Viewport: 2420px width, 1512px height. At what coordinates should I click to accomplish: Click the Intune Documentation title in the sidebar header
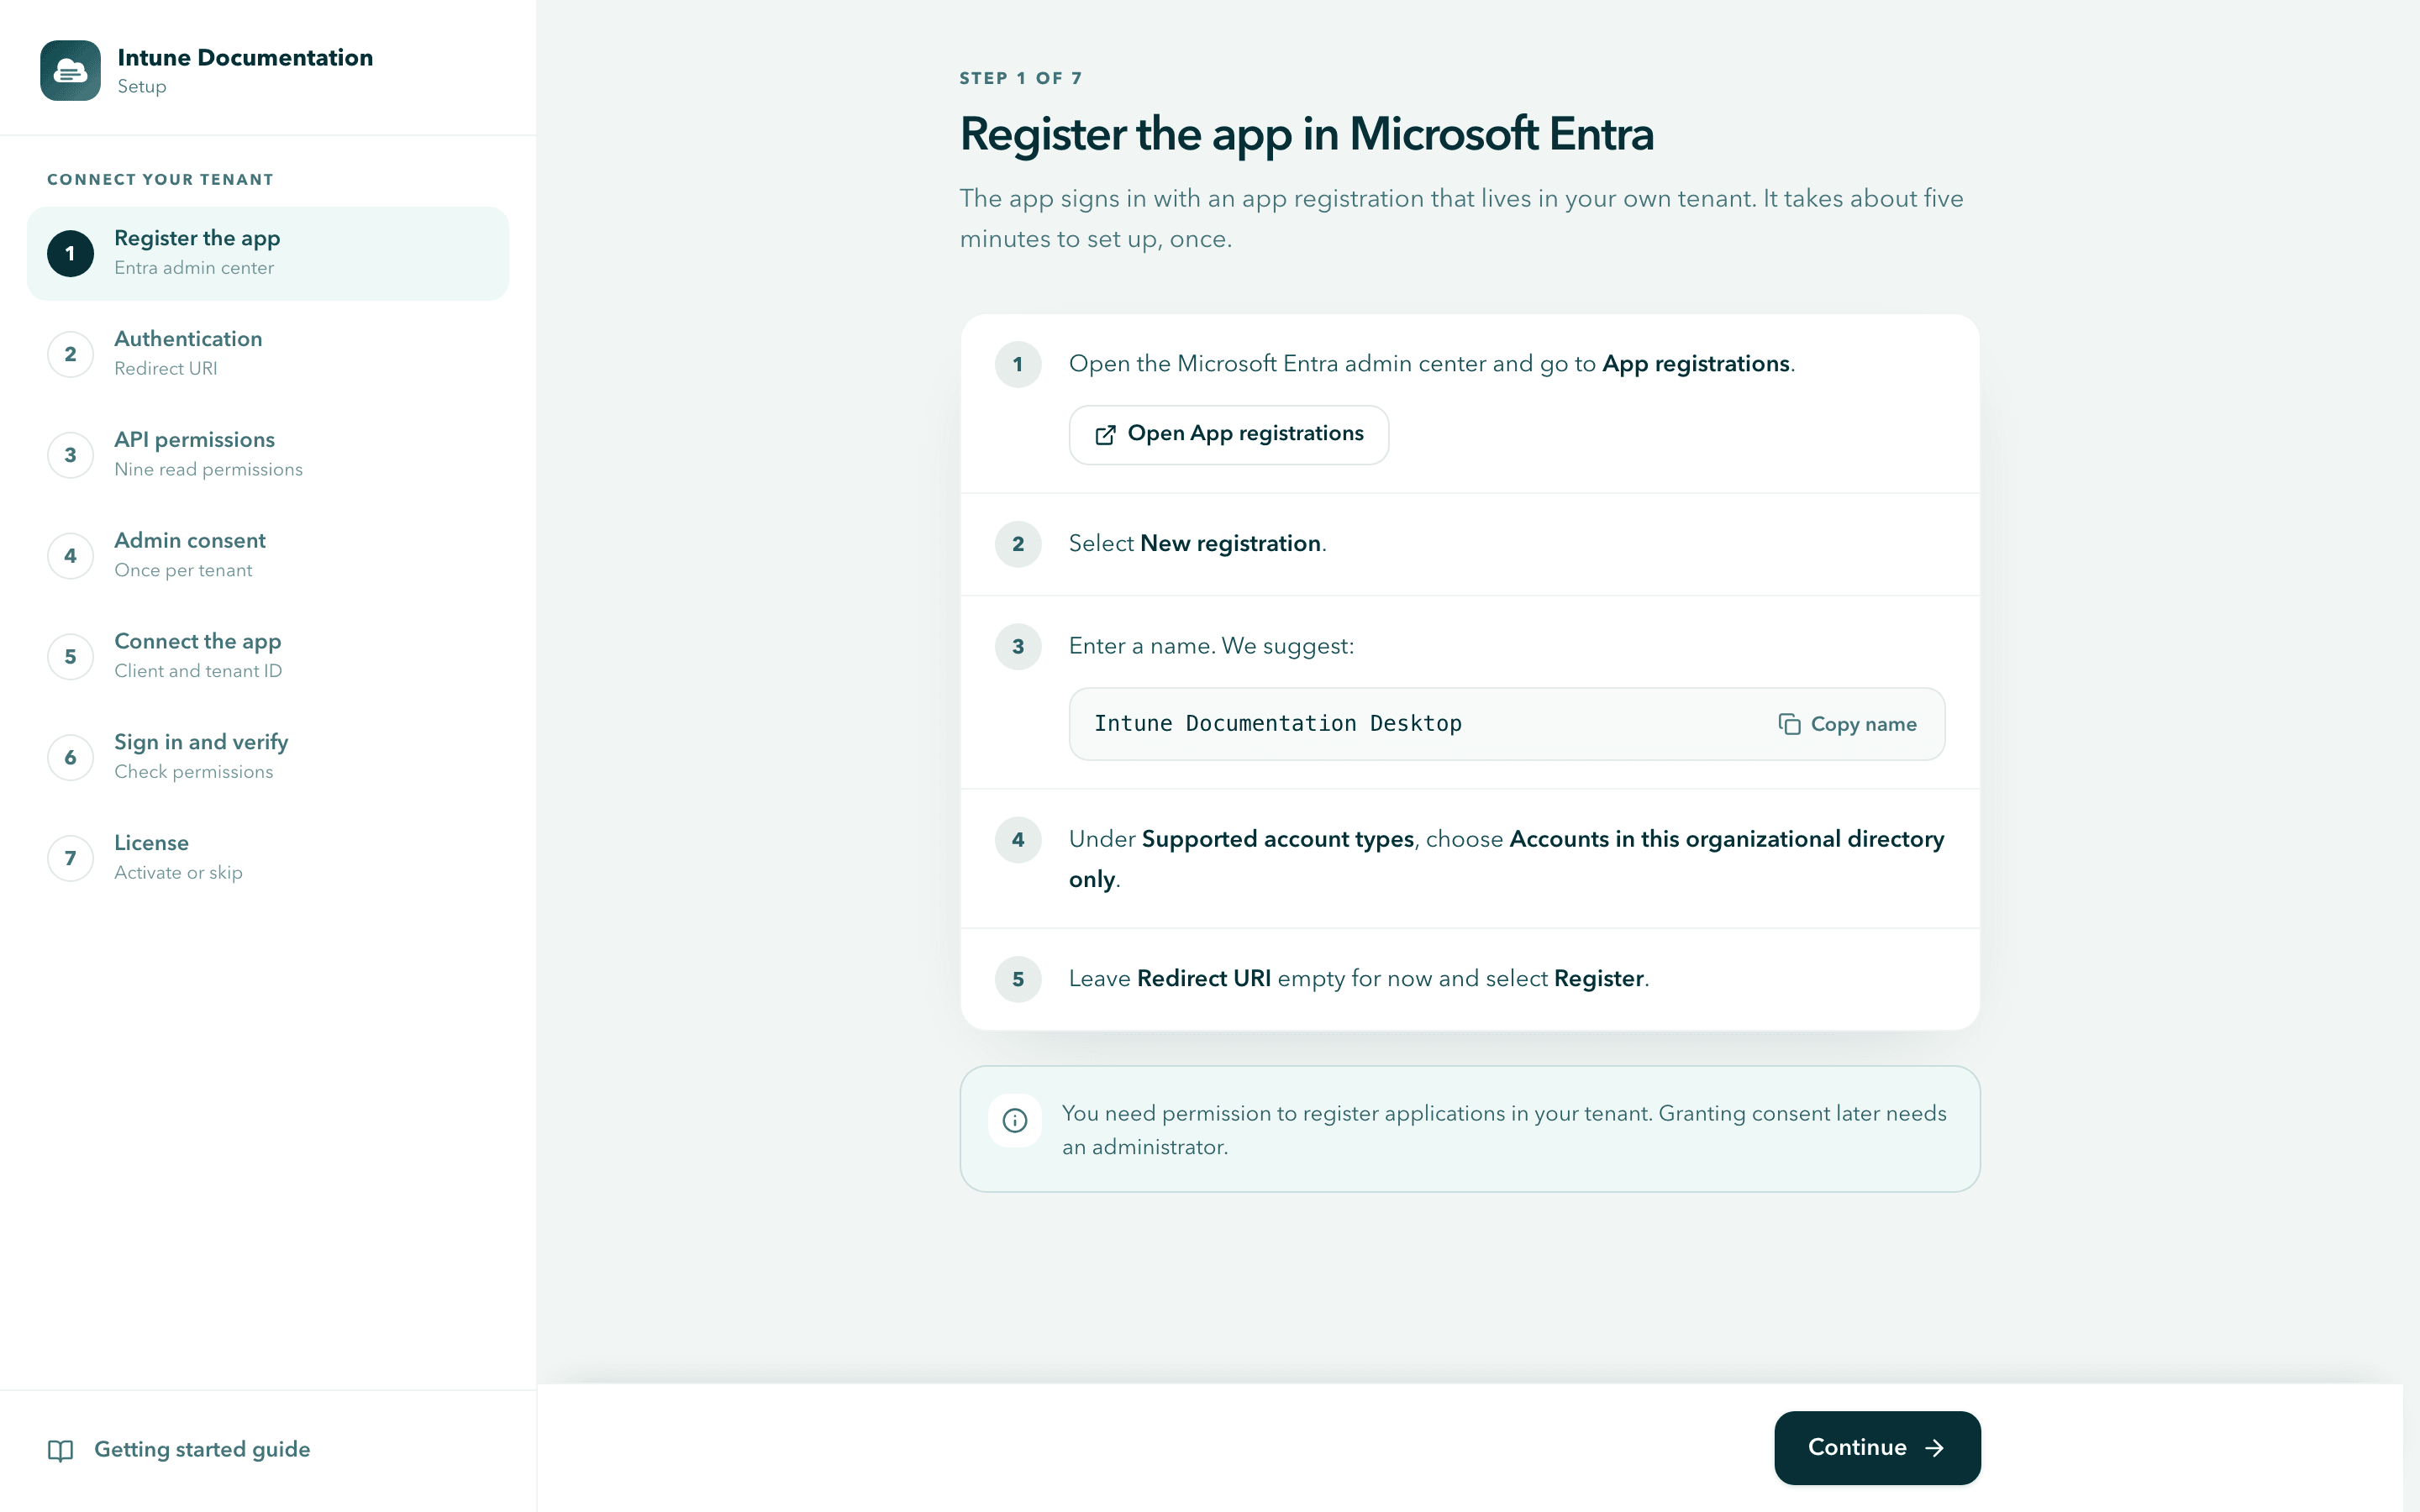(x=245, y=57)
